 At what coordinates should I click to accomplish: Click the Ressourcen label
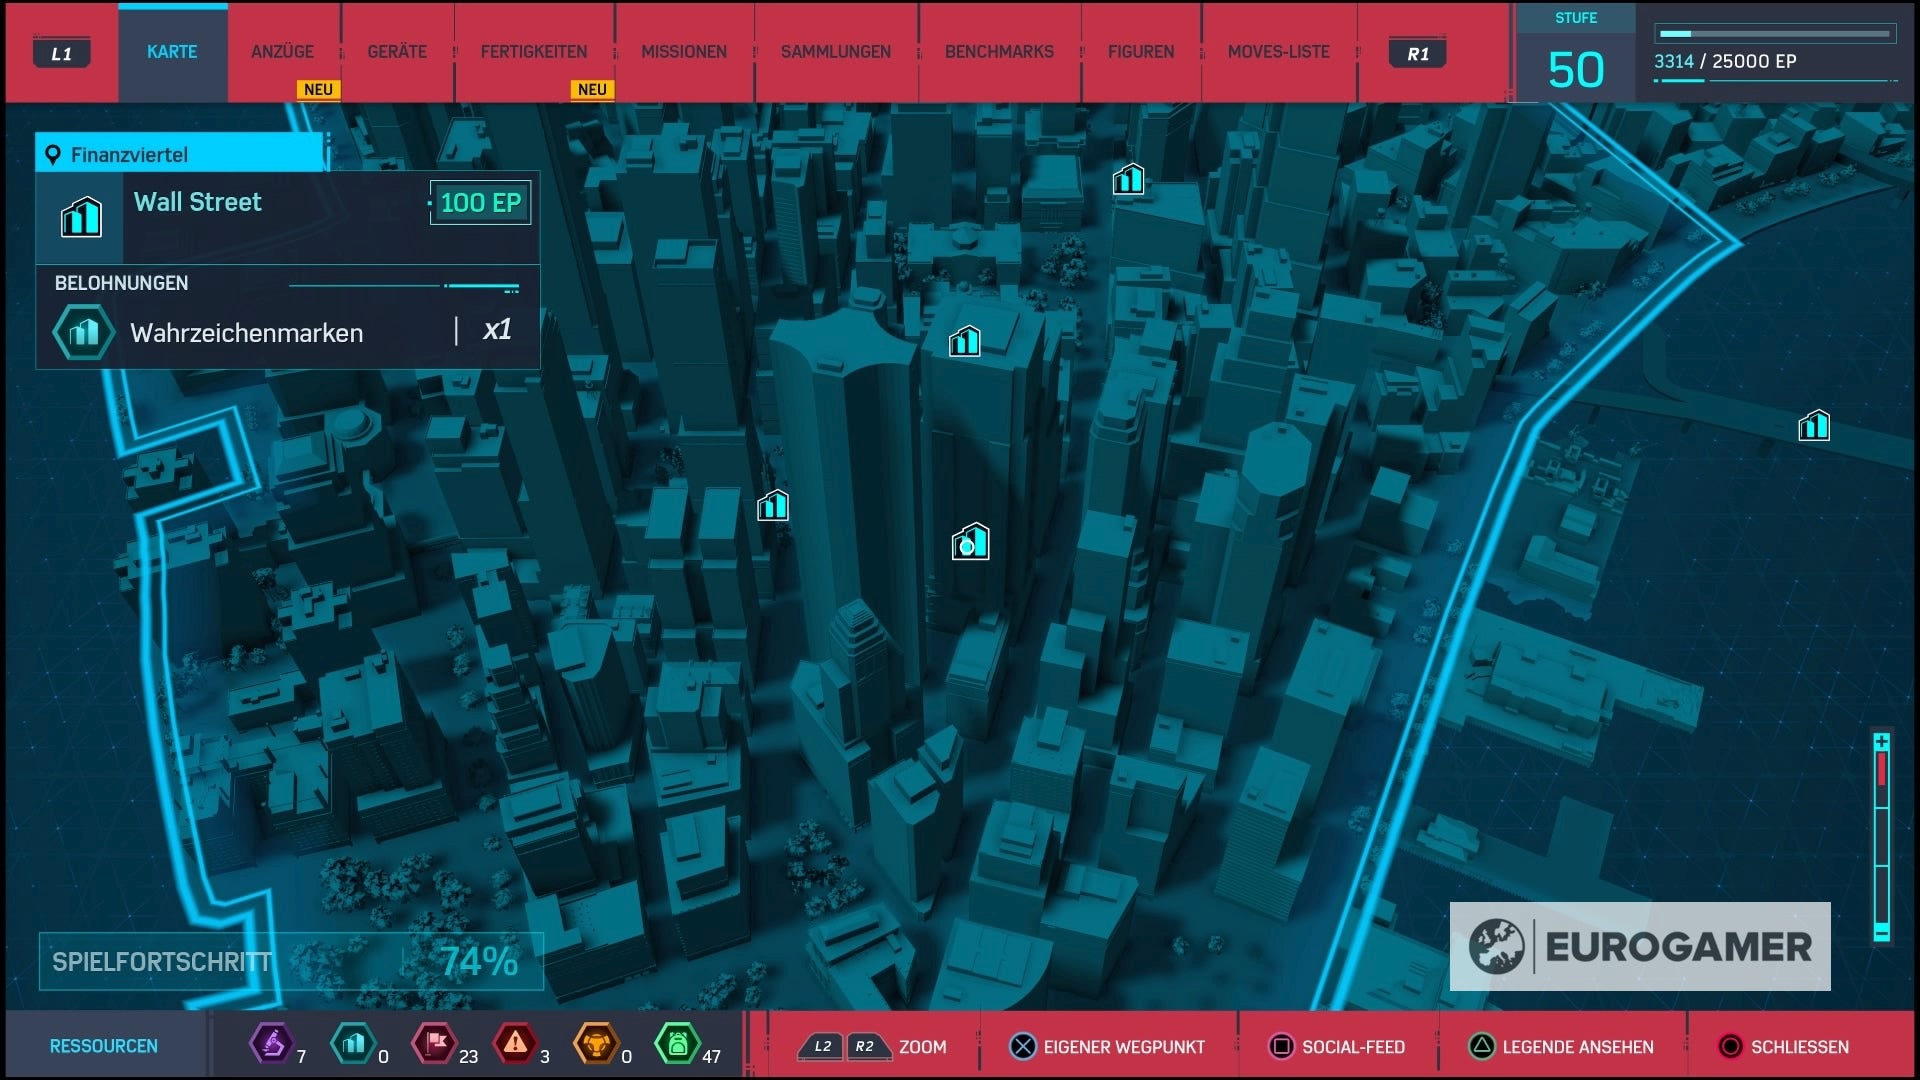point(104,1046)
